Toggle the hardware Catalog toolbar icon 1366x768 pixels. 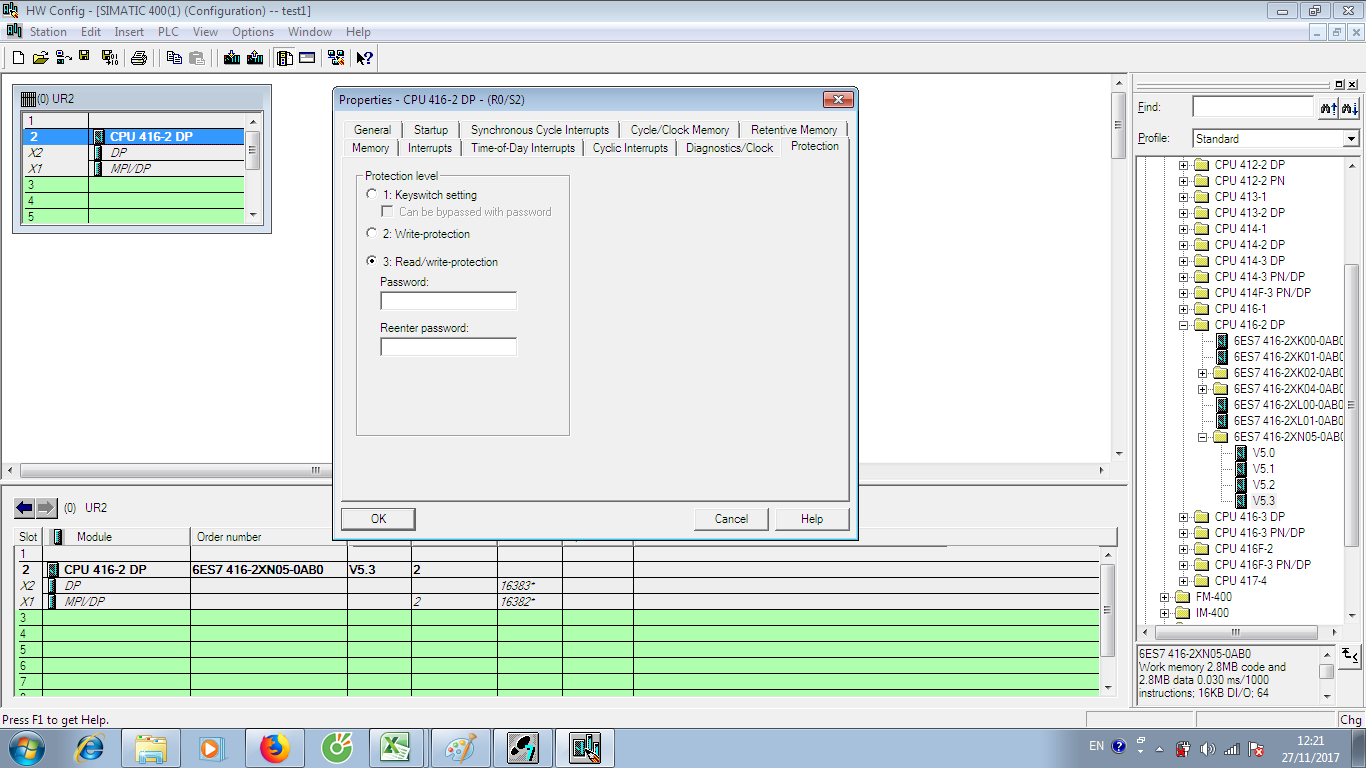click(x=285, y=58)
